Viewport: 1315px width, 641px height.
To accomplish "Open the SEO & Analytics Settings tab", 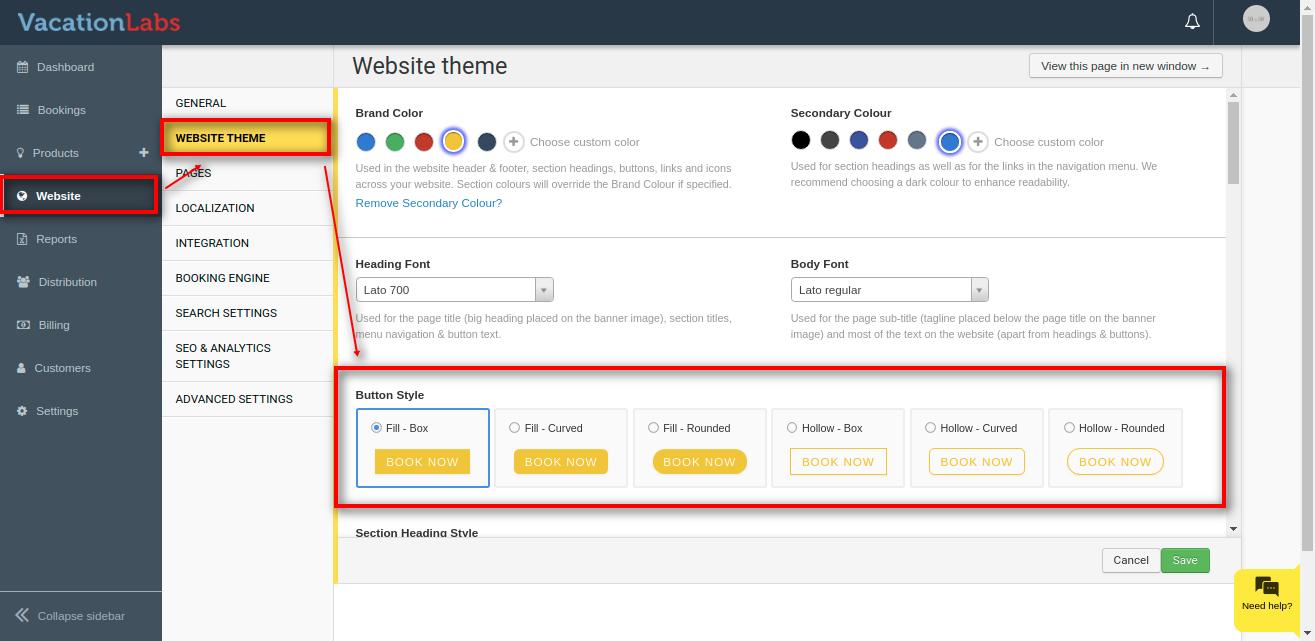I will coord(223,356).
